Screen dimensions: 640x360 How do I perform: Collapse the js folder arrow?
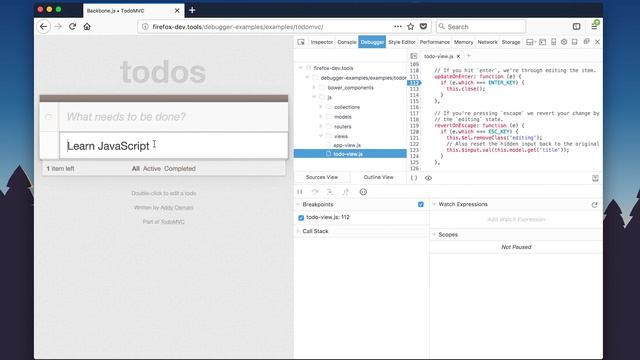coord(314,97)
